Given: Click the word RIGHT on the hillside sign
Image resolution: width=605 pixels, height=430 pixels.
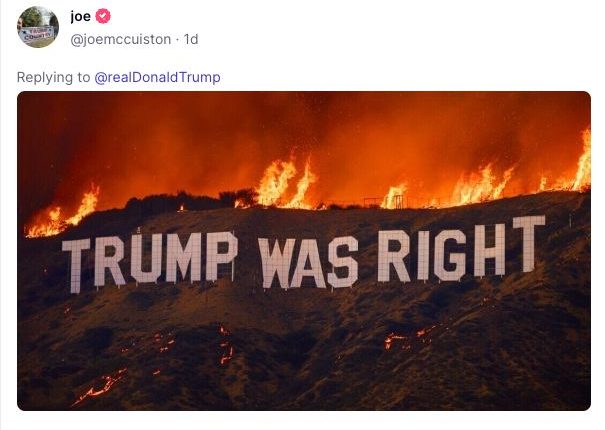Looking at the screenshot, I should [x=461, y=249].
